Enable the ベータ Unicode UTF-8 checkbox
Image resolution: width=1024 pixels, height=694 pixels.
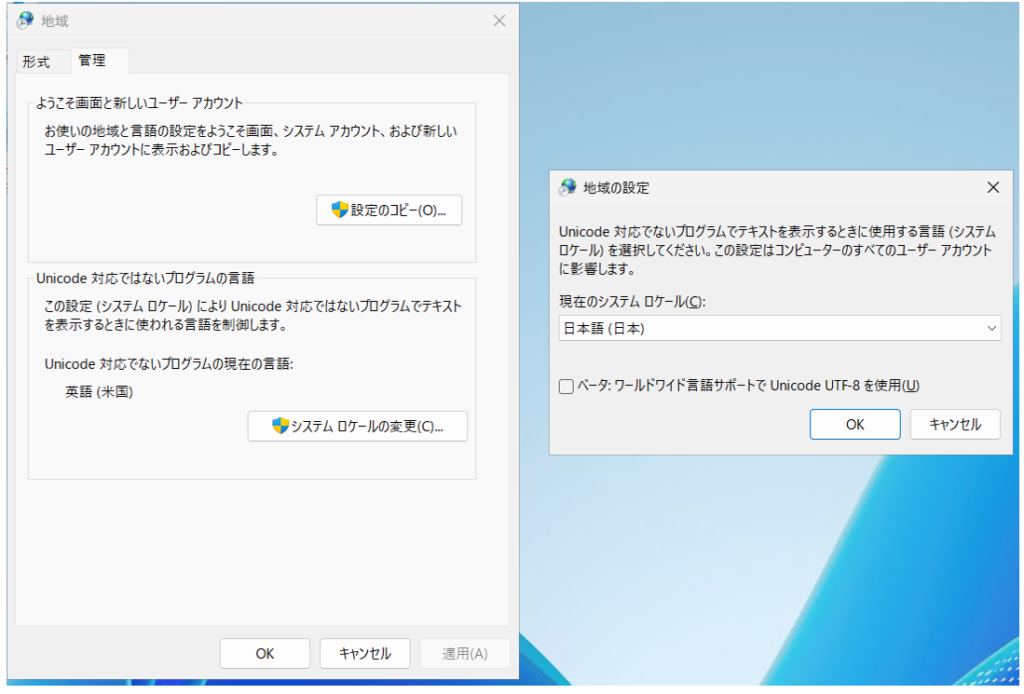(x=567, y=386)
